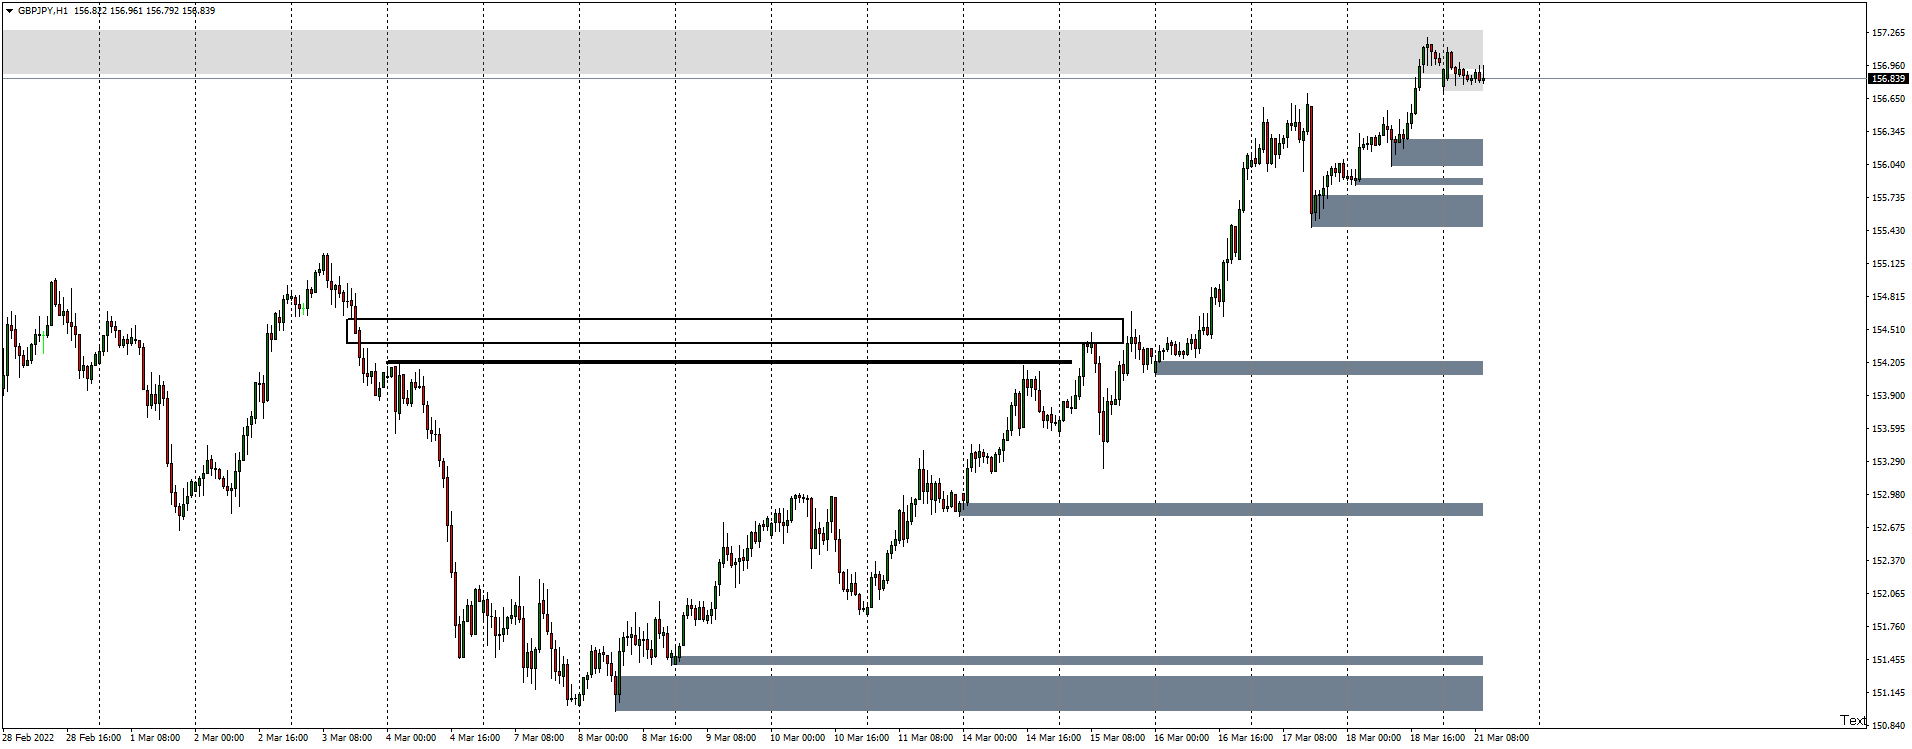Viewport: 1912px width, 749px height.
Task: Click price scale value 155.430
Action: tap(1888, 231)
